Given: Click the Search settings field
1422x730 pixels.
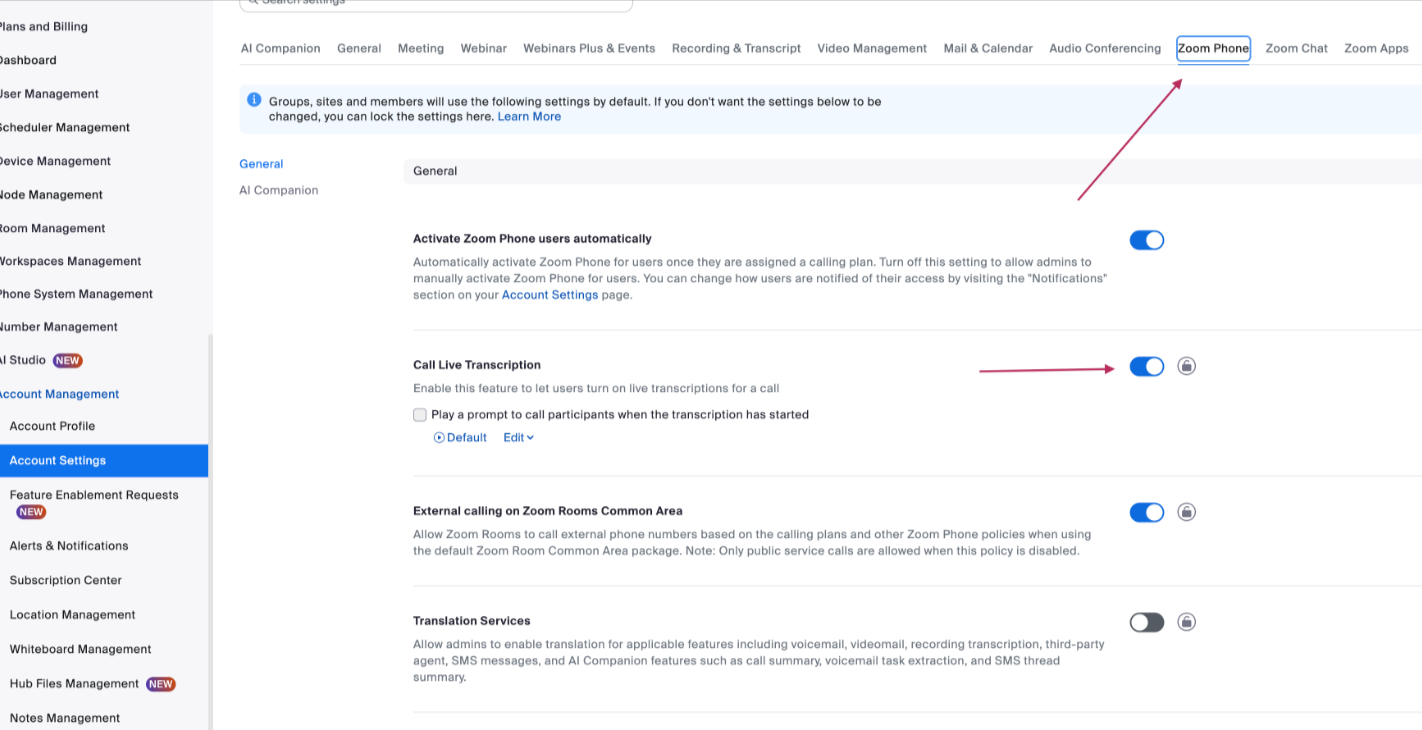Looking at the screenshot, I should coord(436,4).
